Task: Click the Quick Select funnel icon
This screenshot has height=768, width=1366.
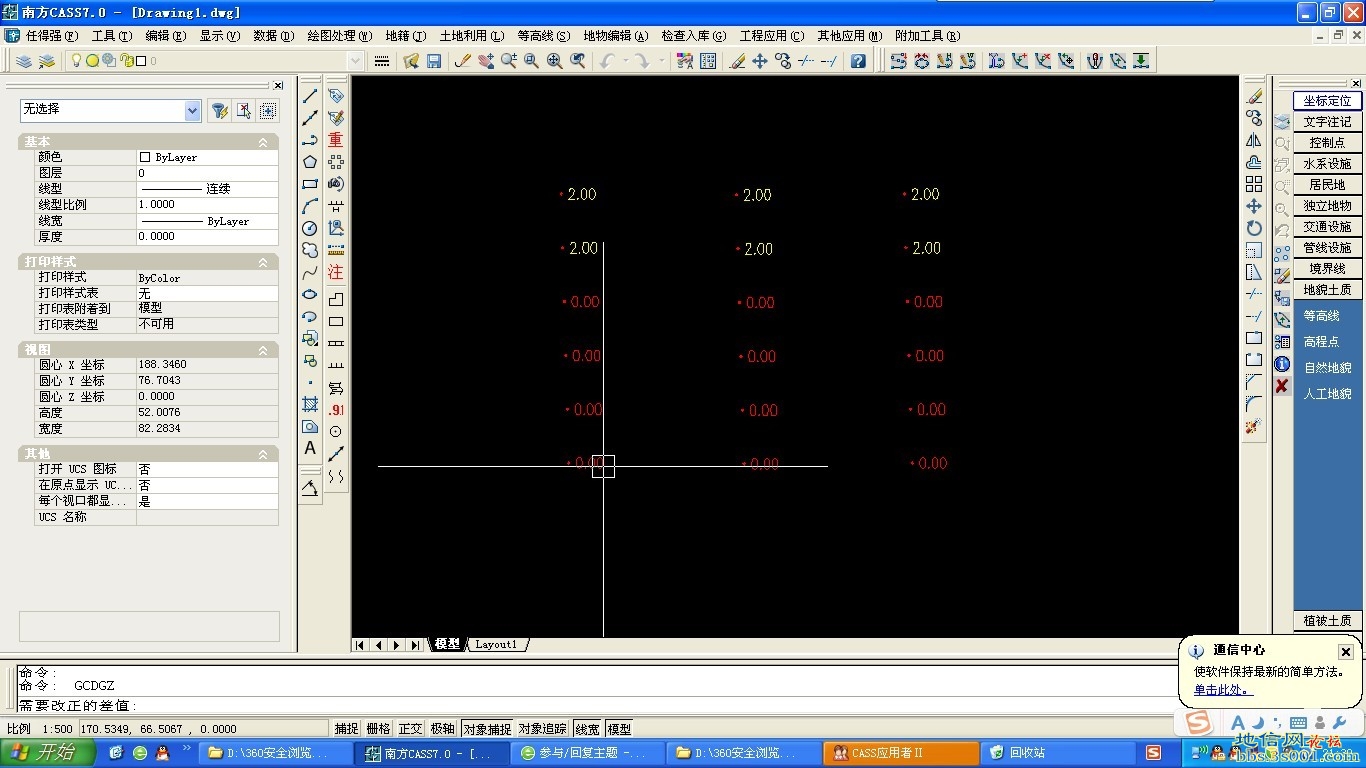Action: pos(220,111)
